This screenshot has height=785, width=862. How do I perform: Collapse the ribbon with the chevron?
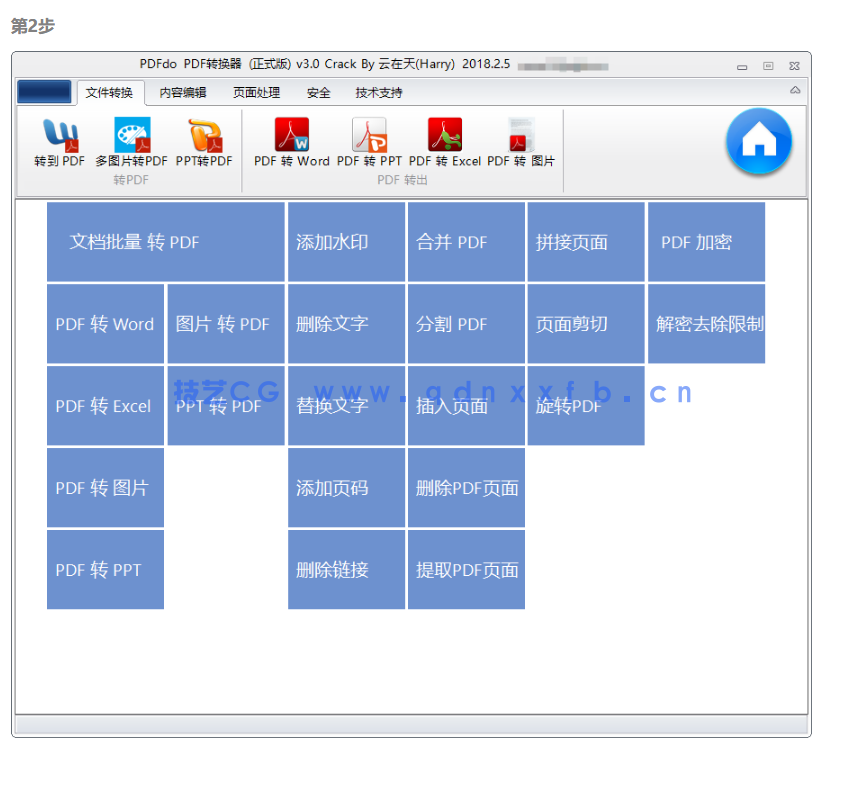click(795, 90)
